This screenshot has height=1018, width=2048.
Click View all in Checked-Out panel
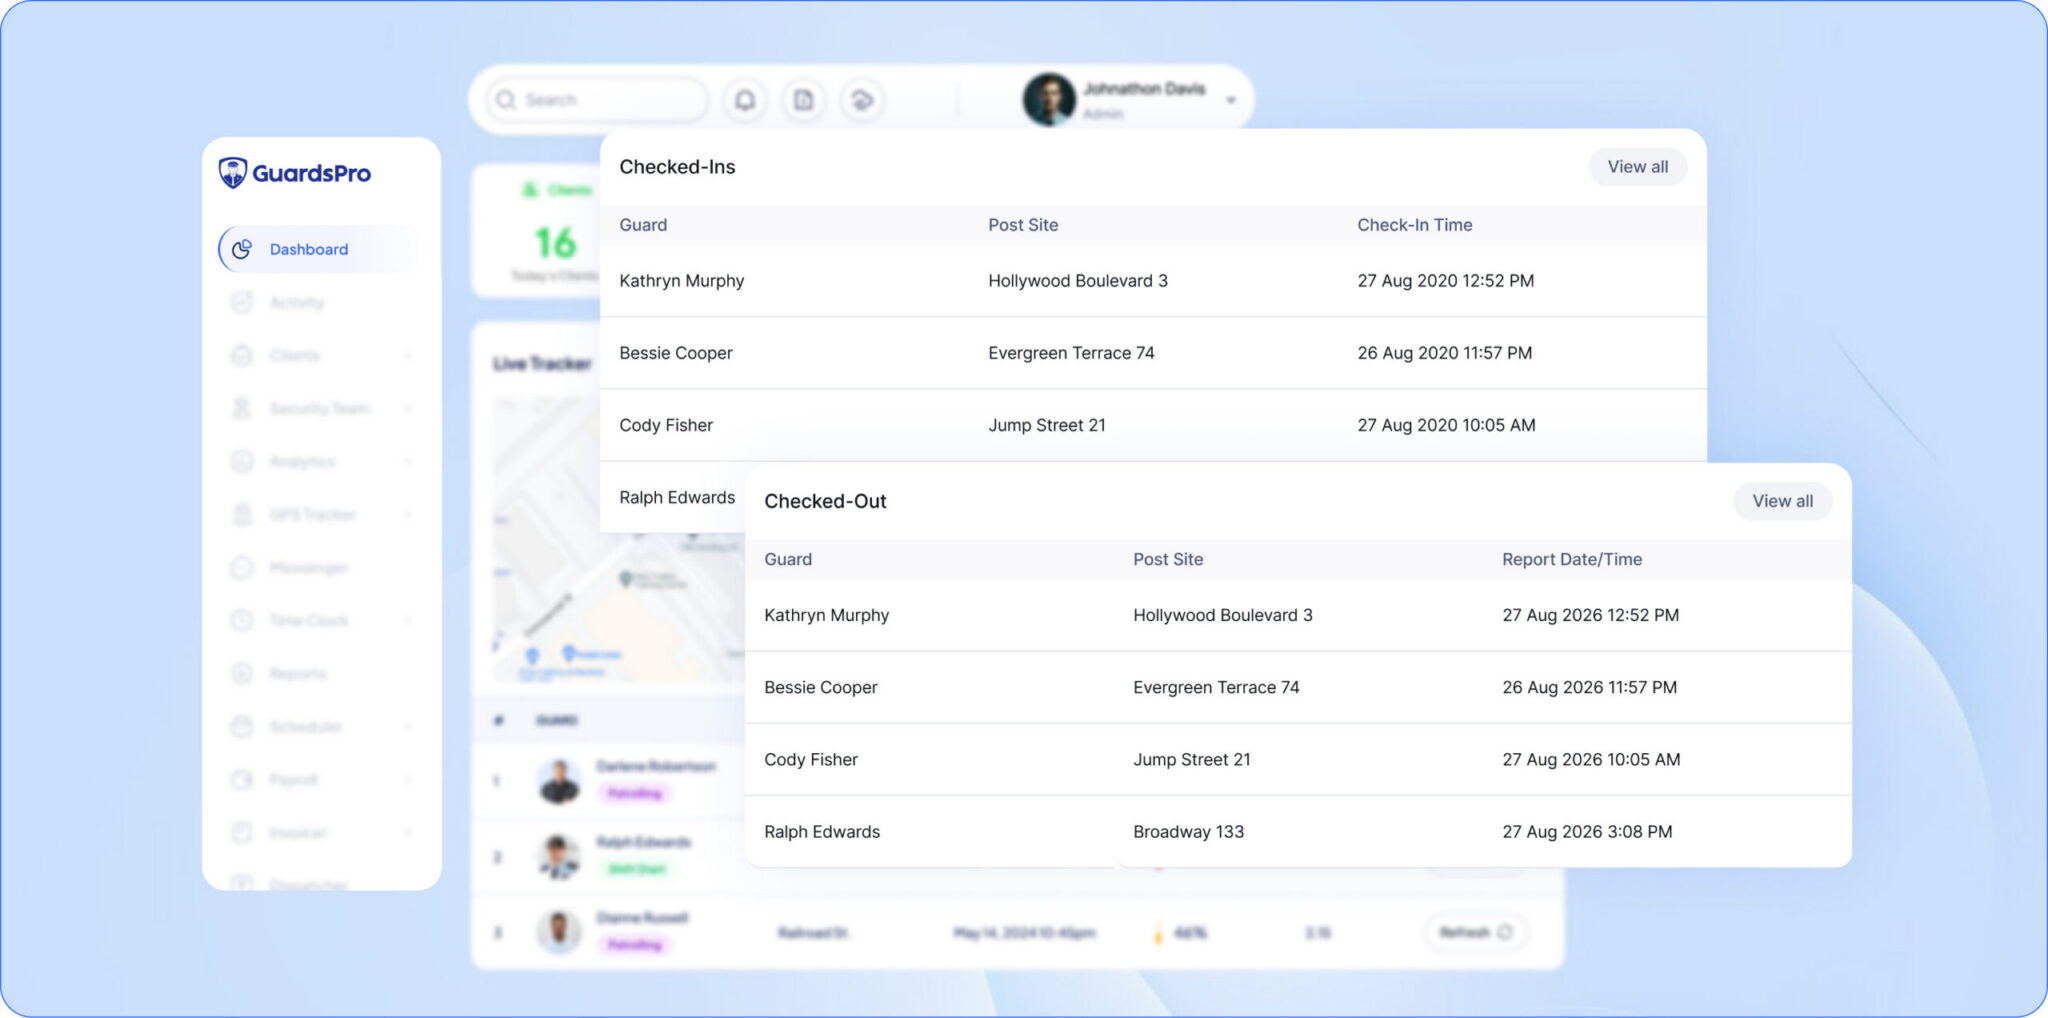pos(1782,501)
